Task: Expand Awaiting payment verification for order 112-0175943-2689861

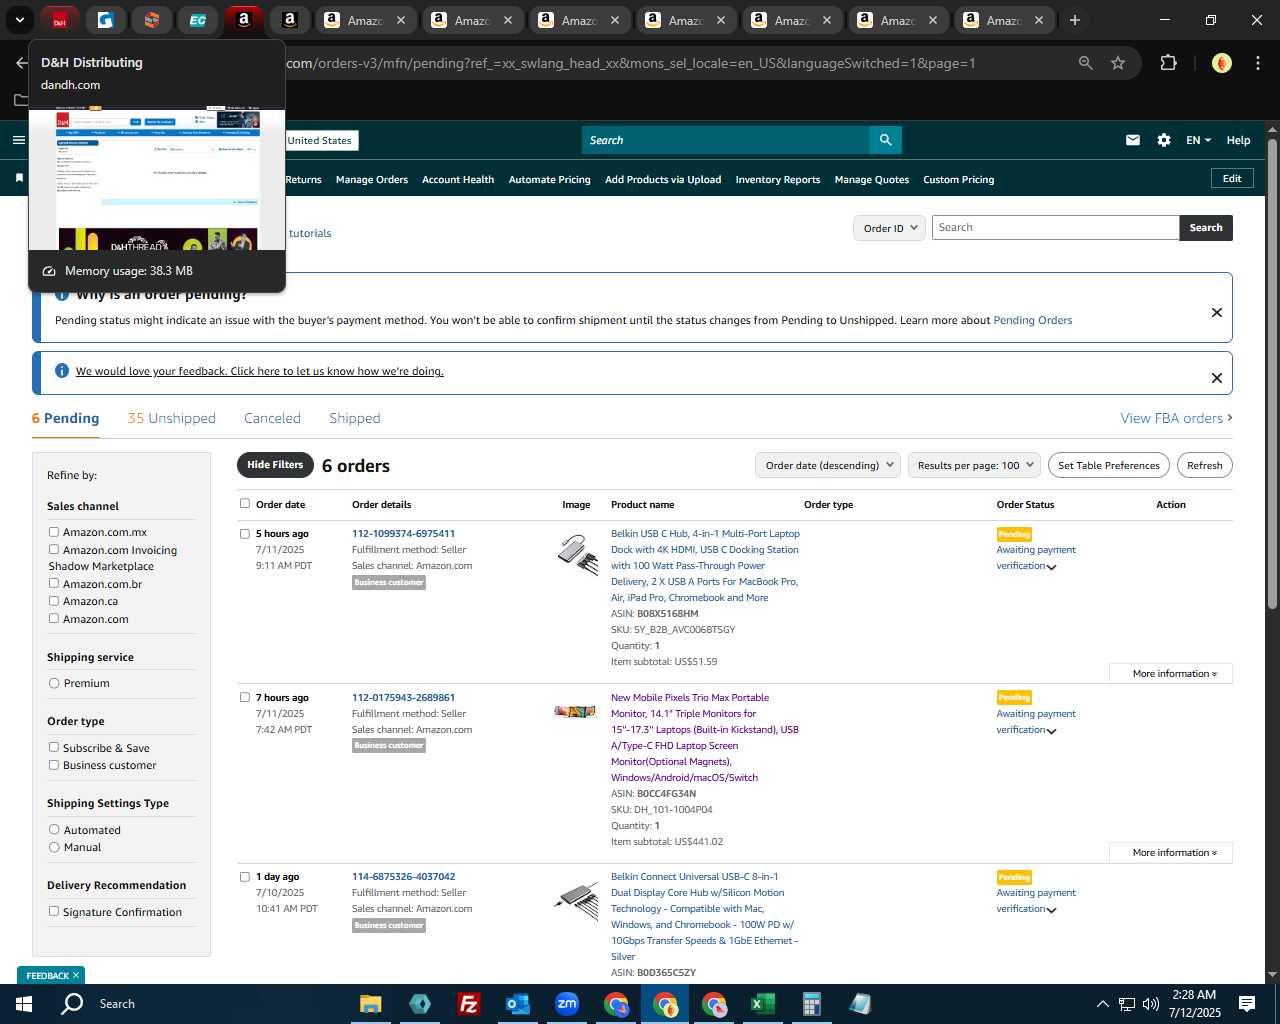Action: 1051,731
